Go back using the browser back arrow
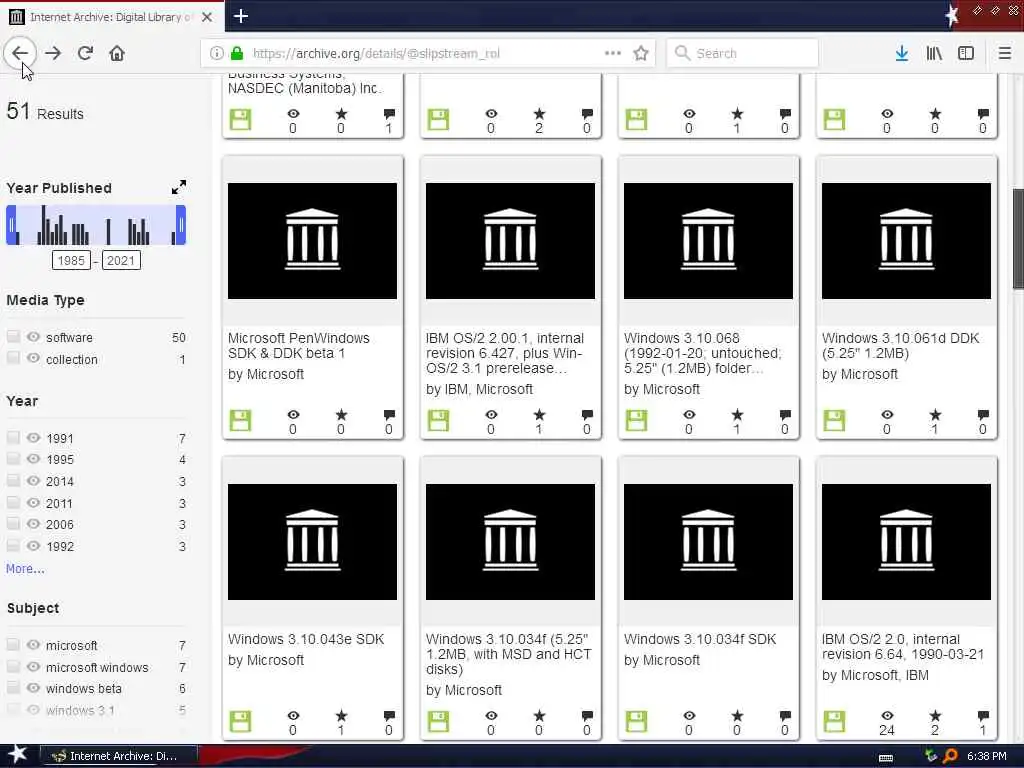Screen dimensions: 1024x768 pos(20,53)
